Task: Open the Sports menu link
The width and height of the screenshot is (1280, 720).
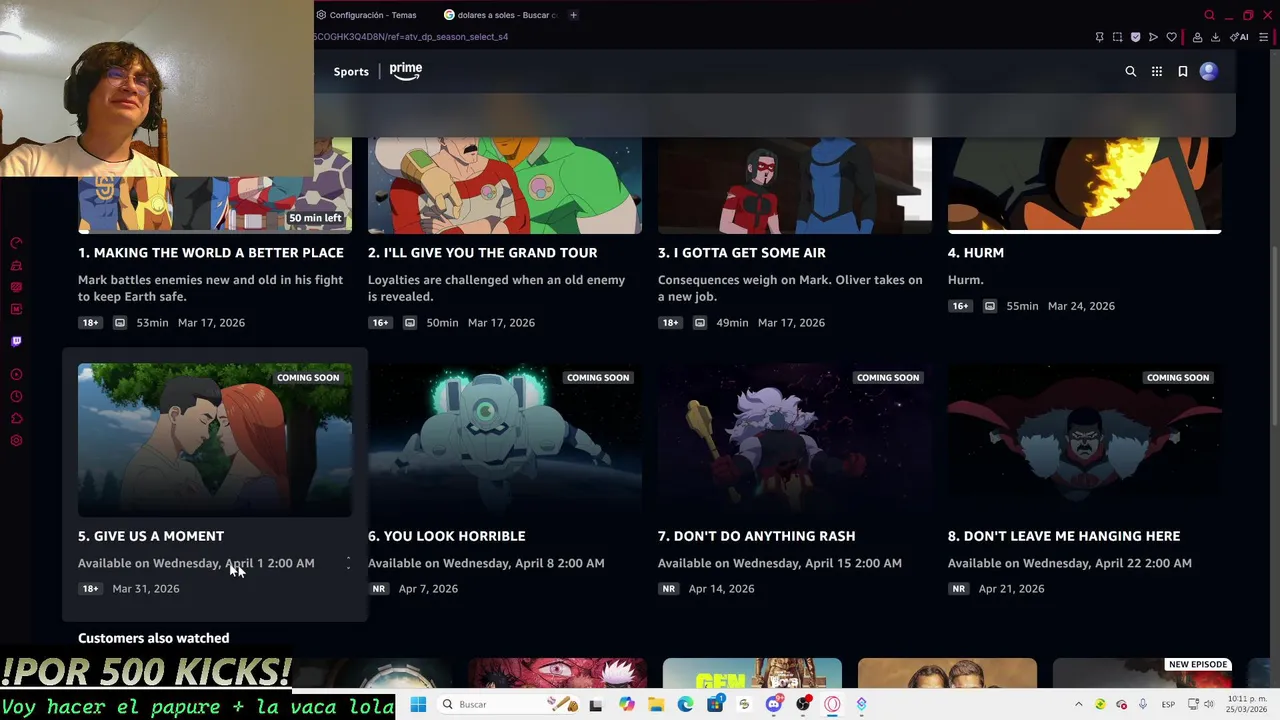Action: (x=351, y=71)
